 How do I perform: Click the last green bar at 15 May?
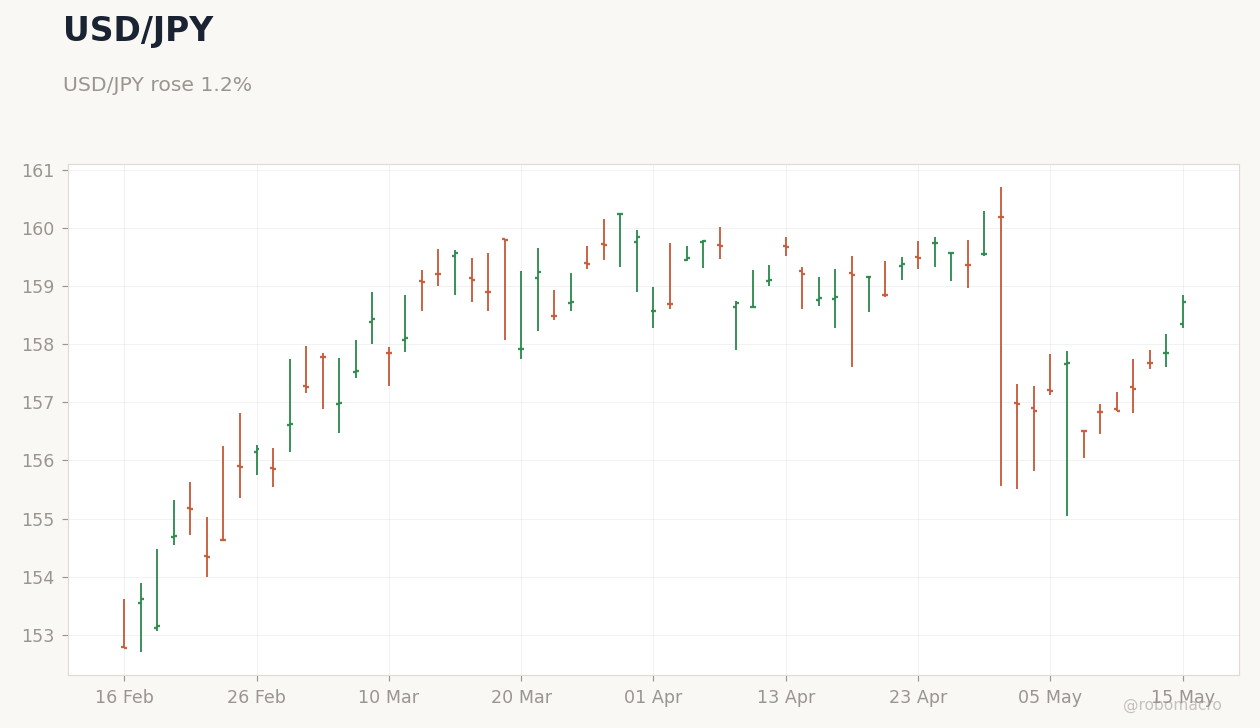point(1183,311)
